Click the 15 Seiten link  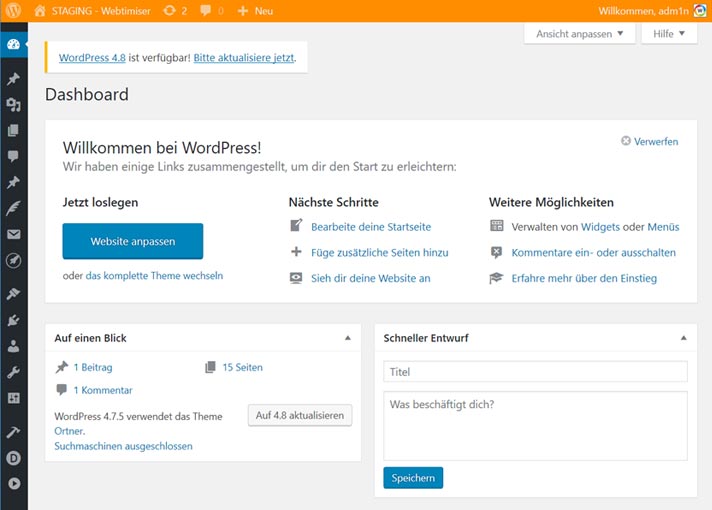(242, 367)
